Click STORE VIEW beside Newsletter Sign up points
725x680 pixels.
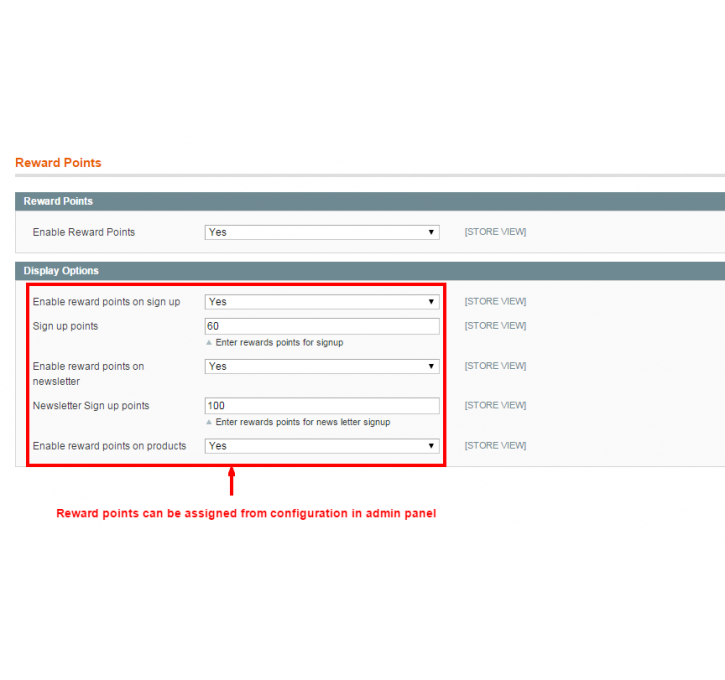495,405
